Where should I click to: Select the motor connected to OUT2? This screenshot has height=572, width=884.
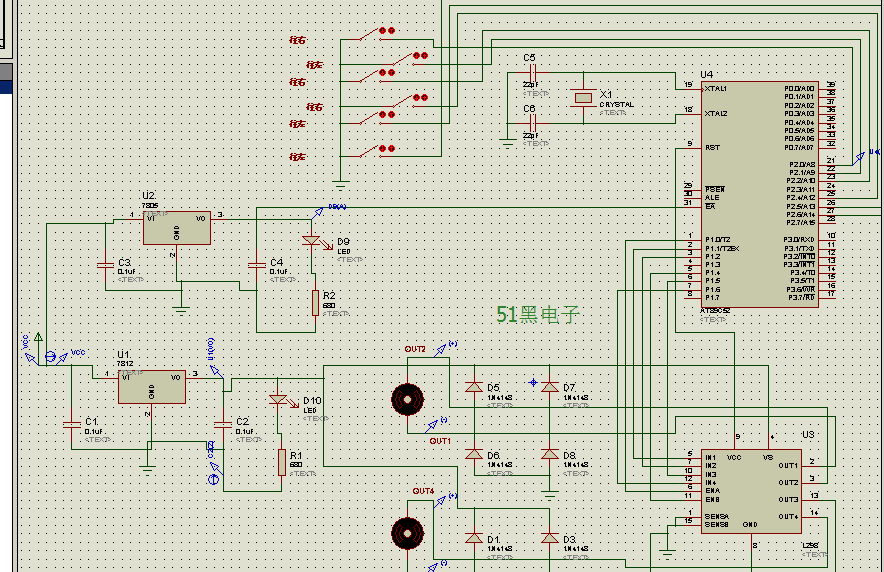[408, 399]
